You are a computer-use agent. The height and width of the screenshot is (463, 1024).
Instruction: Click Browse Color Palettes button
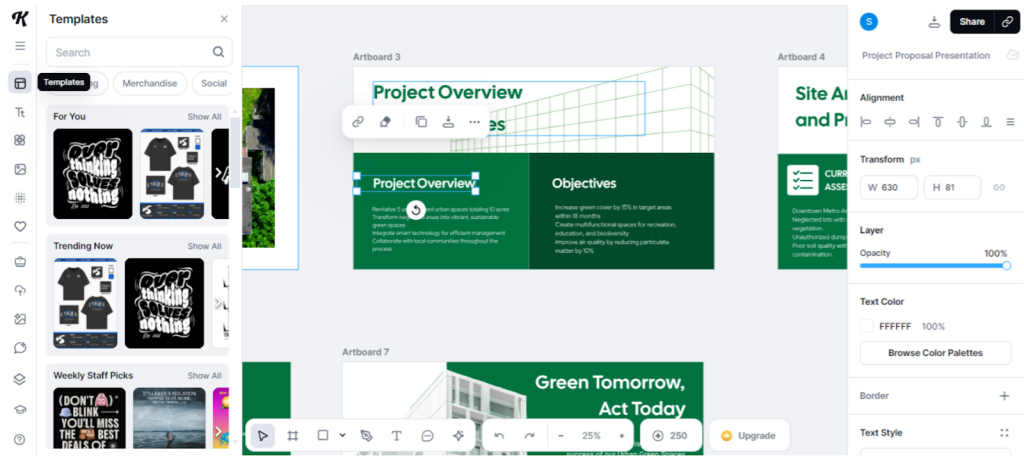tap(935, 353)
